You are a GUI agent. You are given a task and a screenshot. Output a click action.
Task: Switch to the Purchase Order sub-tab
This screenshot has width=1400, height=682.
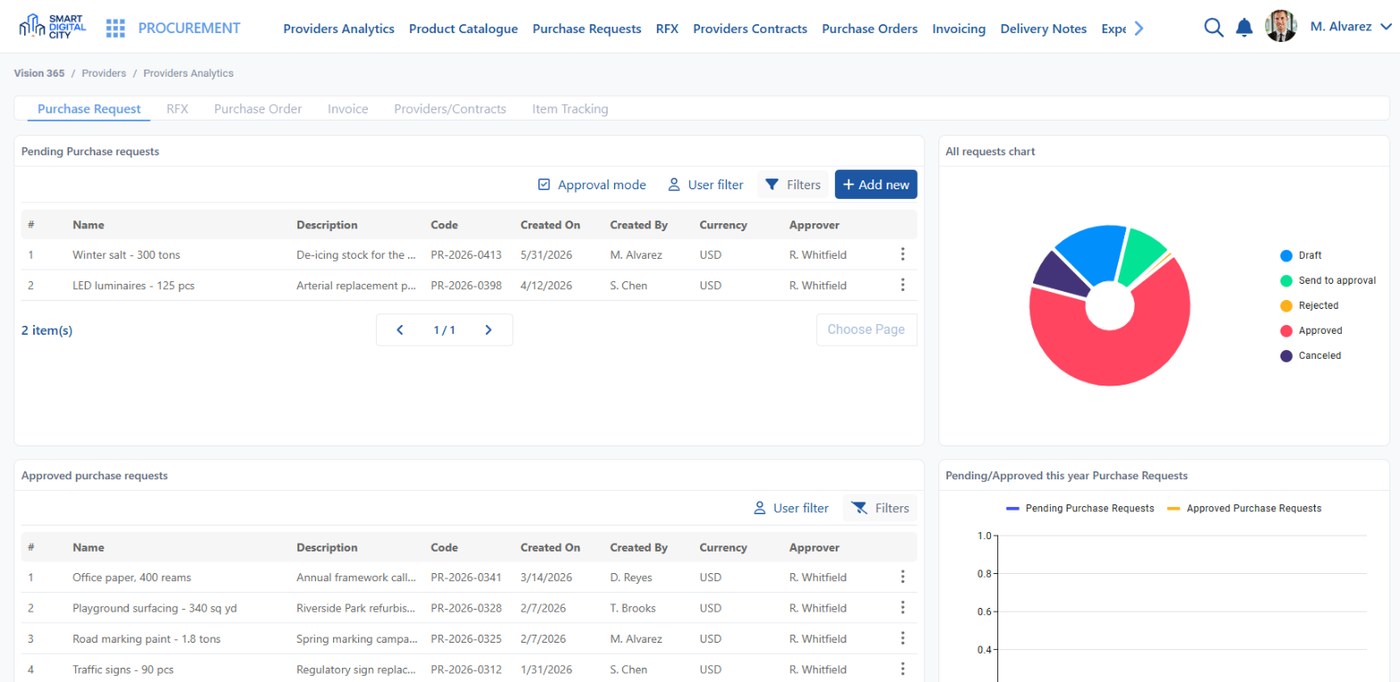point(258,109)
